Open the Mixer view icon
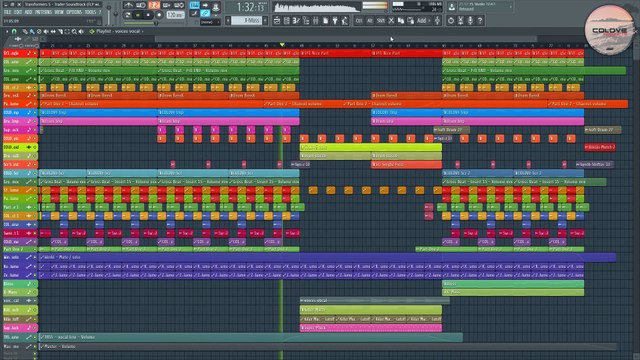 (x=315, y=20)
